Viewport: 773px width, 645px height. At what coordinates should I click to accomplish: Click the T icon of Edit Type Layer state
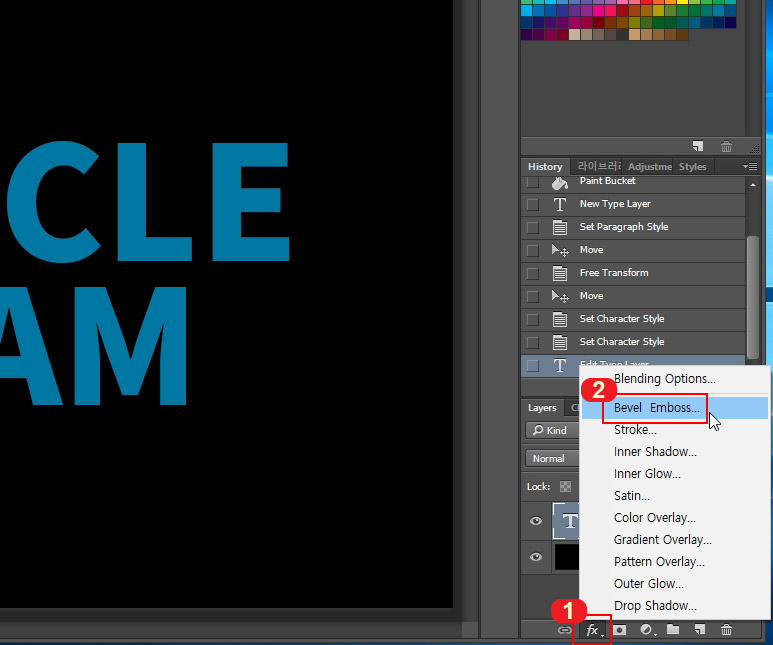click(560, 365)
